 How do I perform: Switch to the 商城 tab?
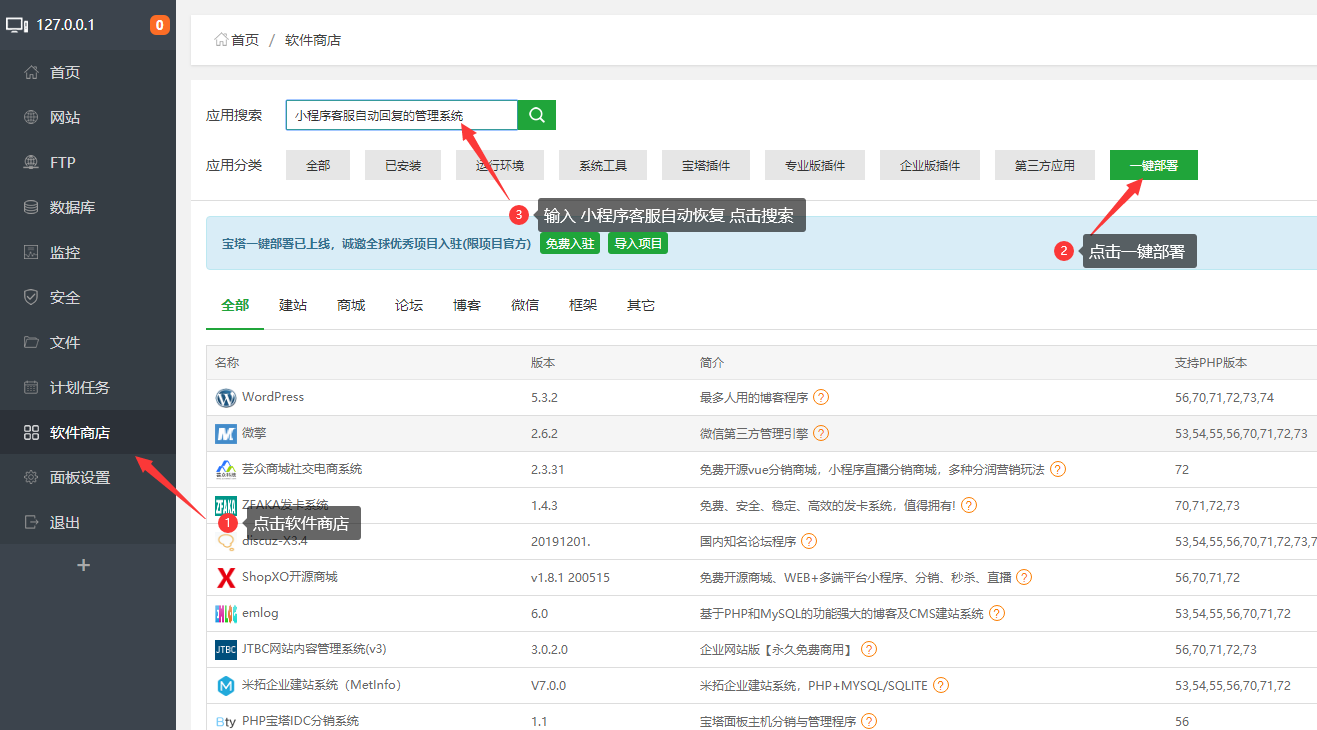click(351, 305)
